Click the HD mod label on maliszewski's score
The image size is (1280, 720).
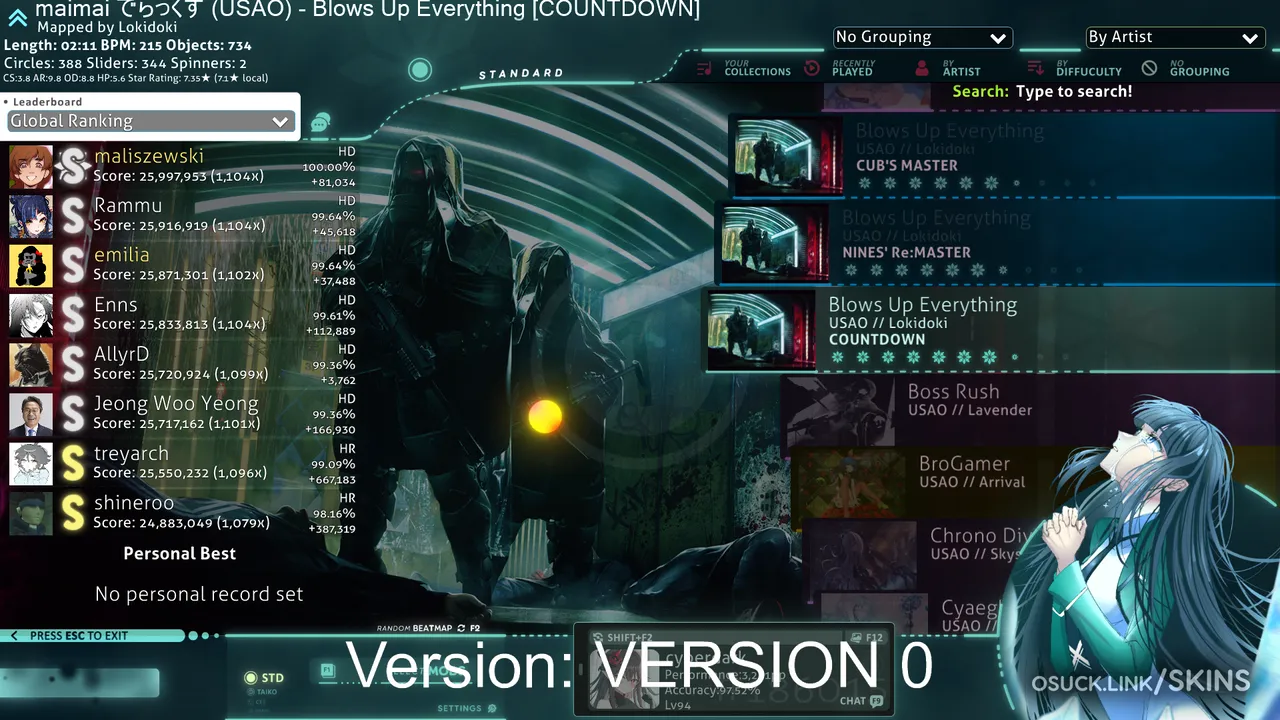pyautogui.click(x=346, y=152)
